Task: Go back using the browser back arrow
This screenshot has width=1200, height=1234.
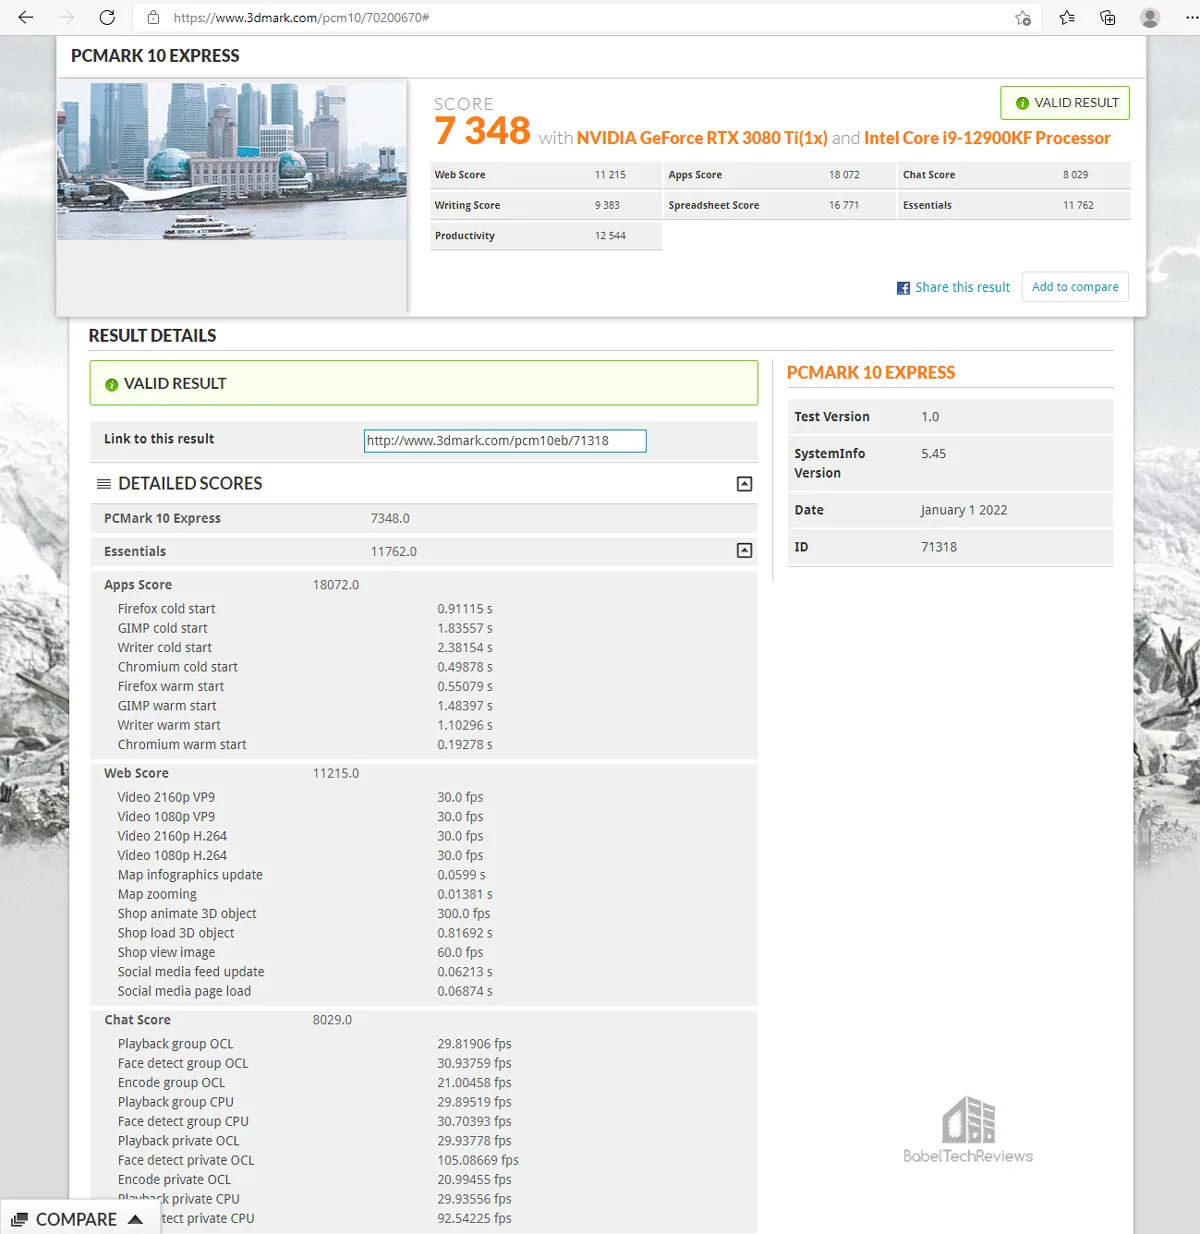Action: (26, 17)
